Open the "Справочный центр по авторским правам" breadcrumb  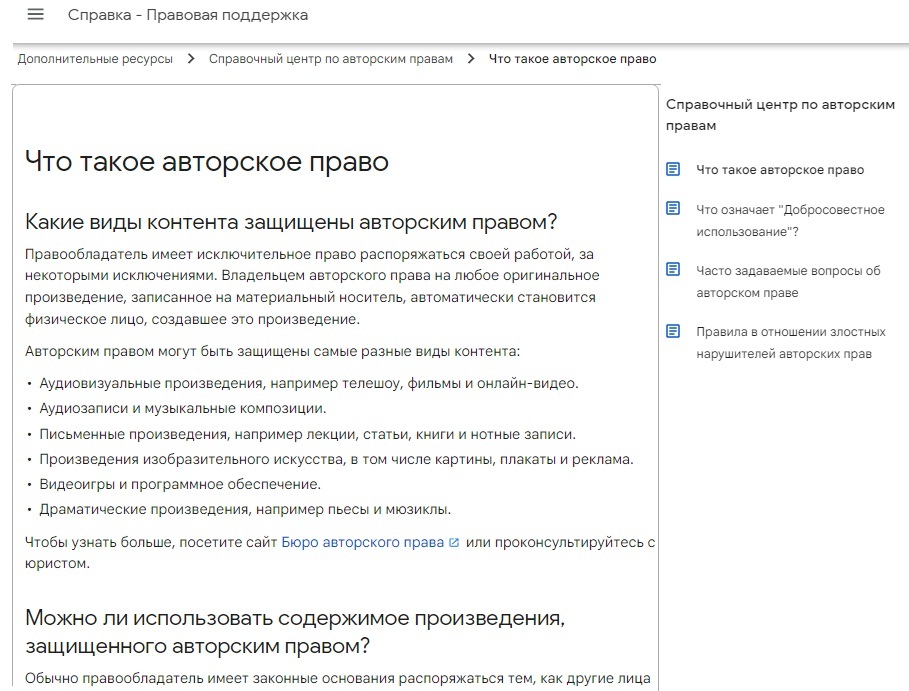[330, 59]
